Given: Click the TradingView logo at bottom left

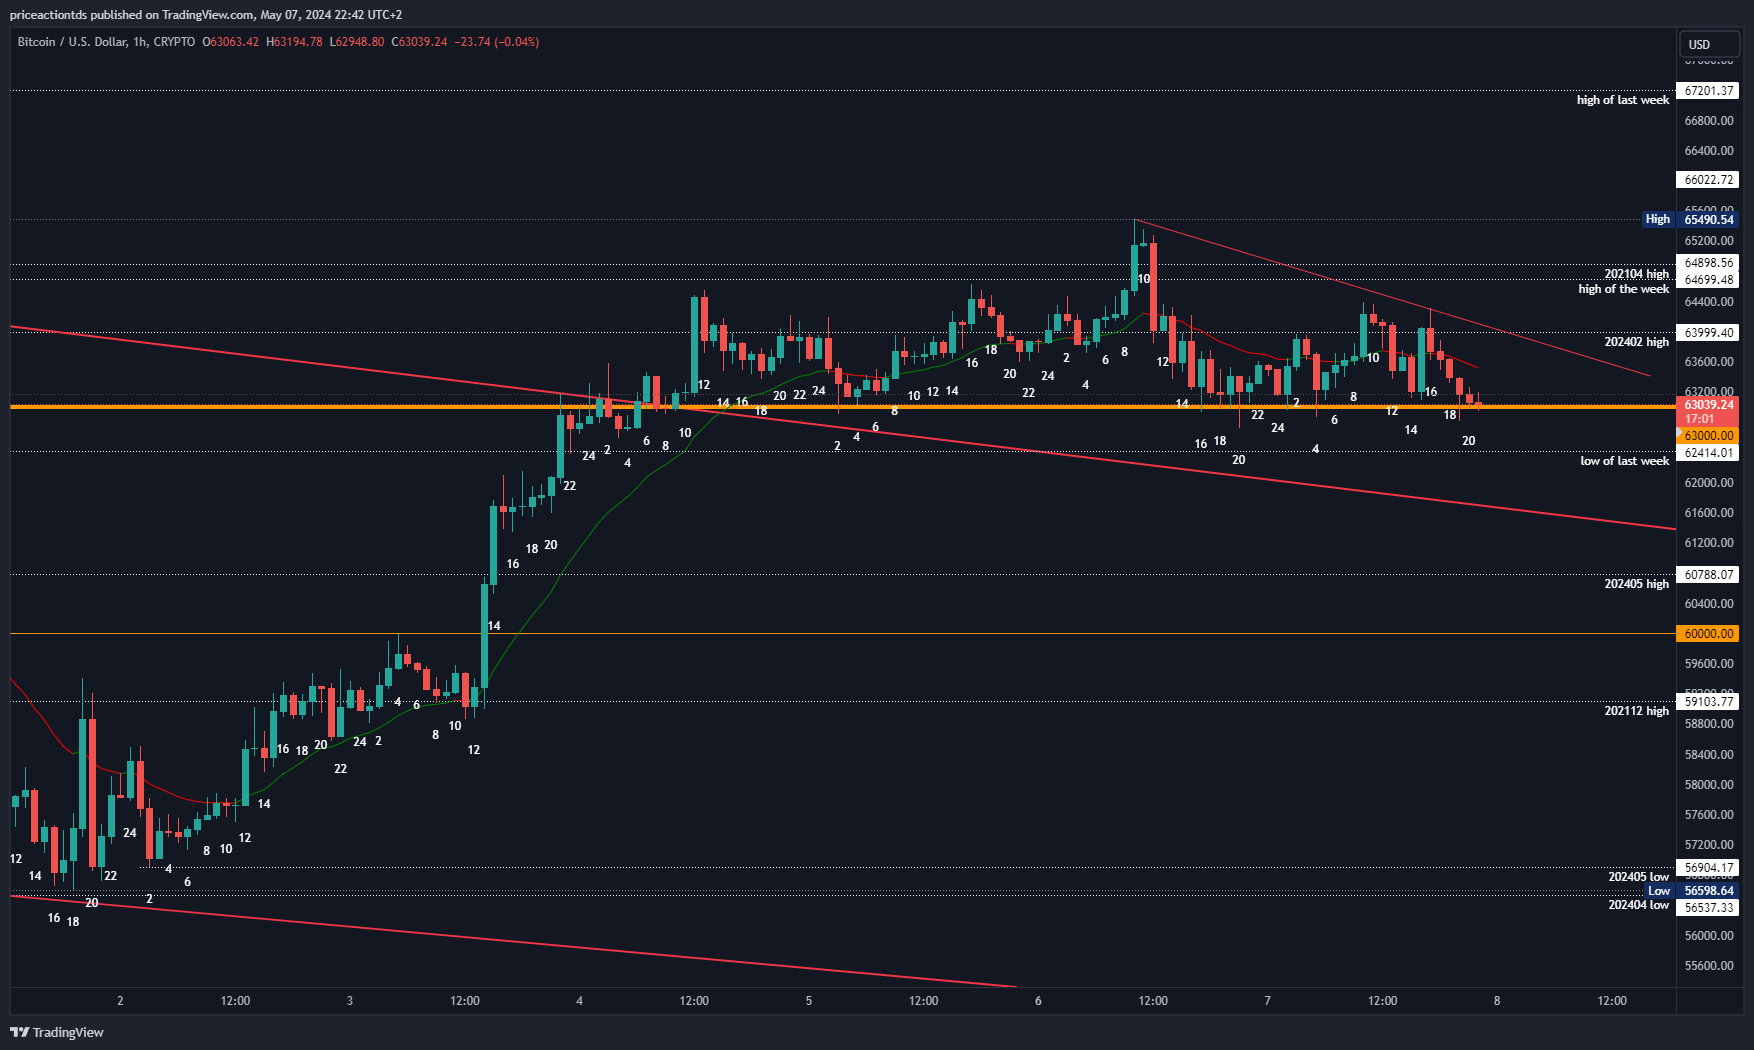Looking at the screenshot, I should click(x=57, y=1032).
